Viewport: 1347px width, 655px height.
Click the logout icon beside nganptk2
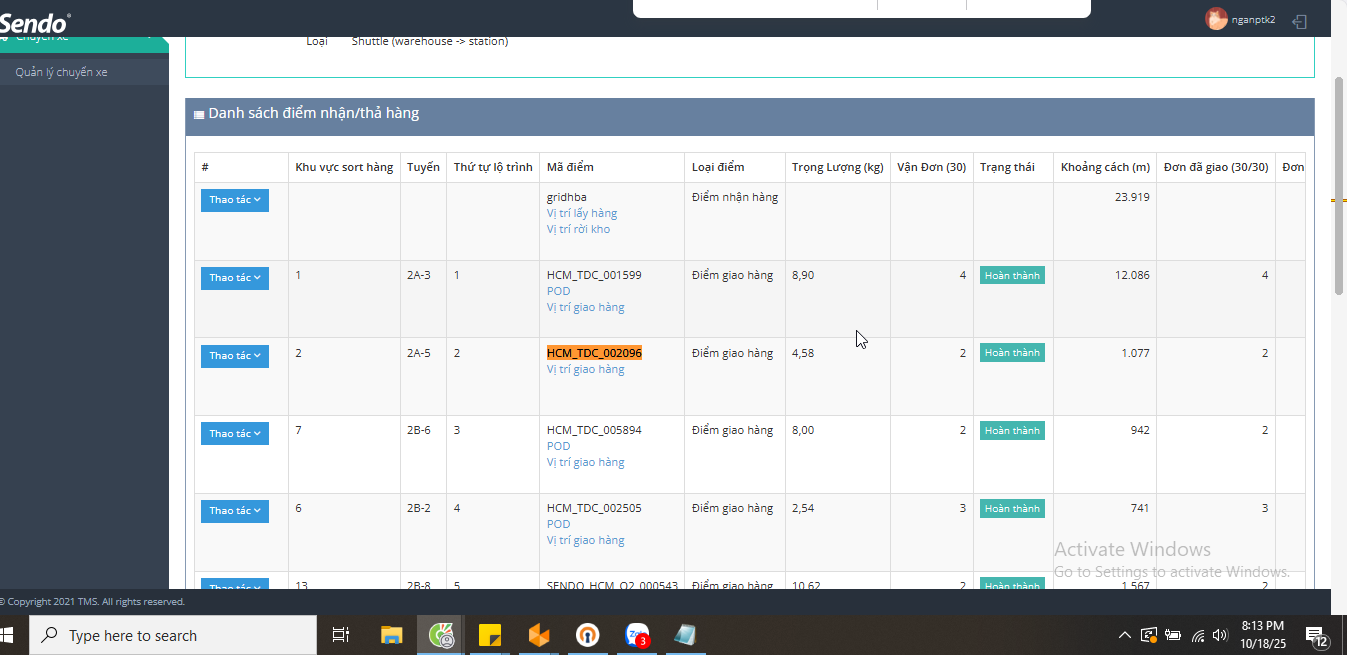1299,21
